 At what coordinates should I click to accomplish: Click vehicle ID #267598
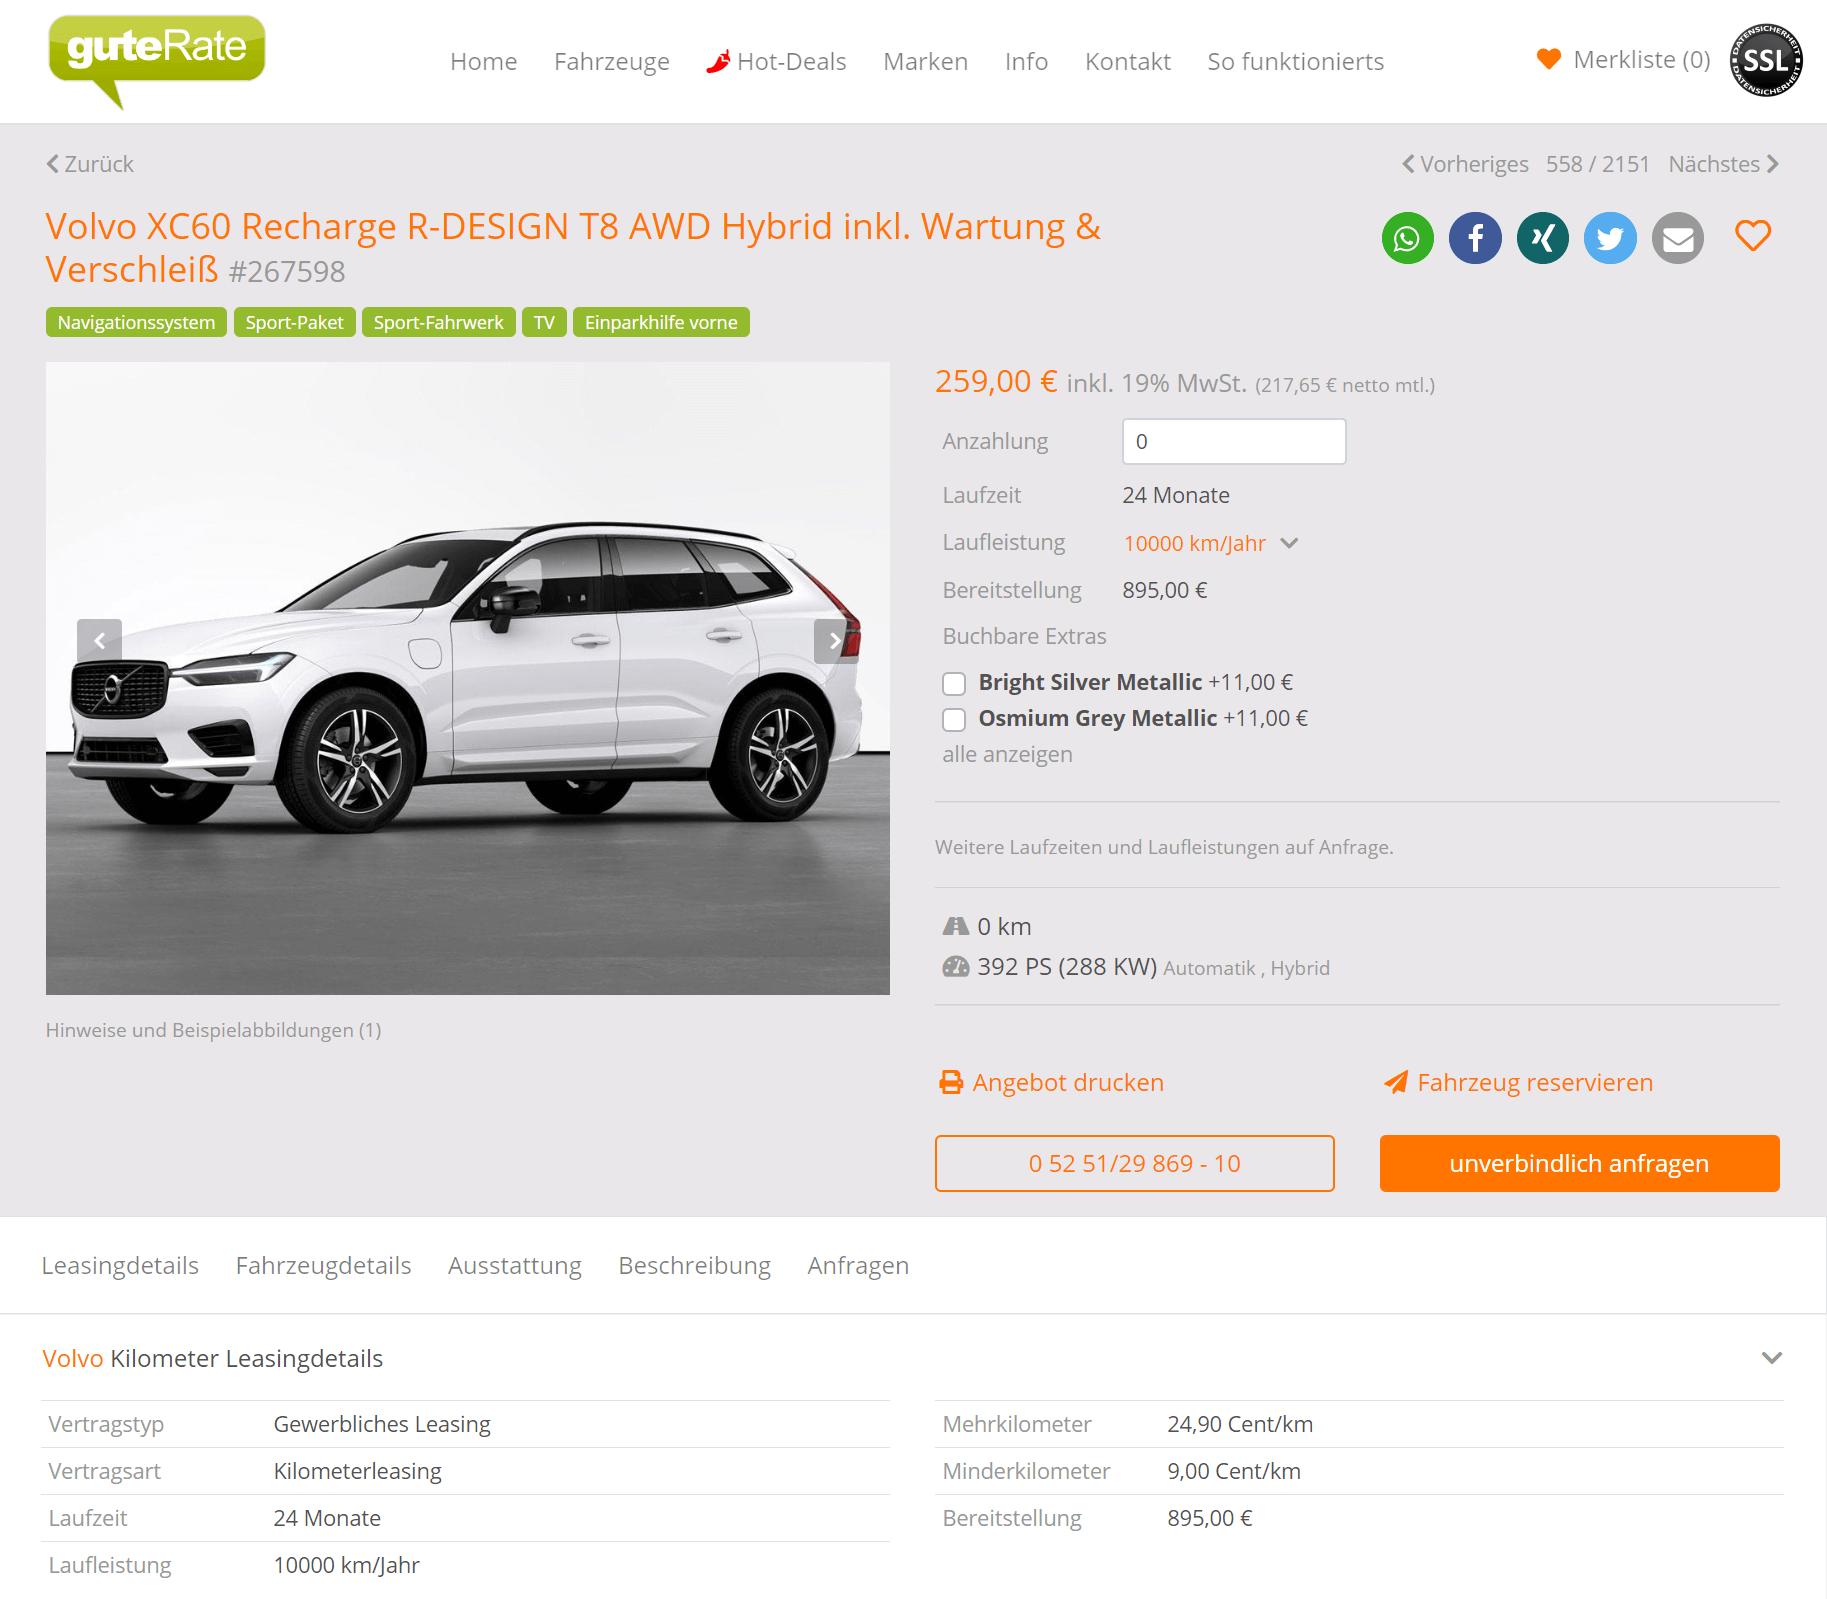point(287,271)
